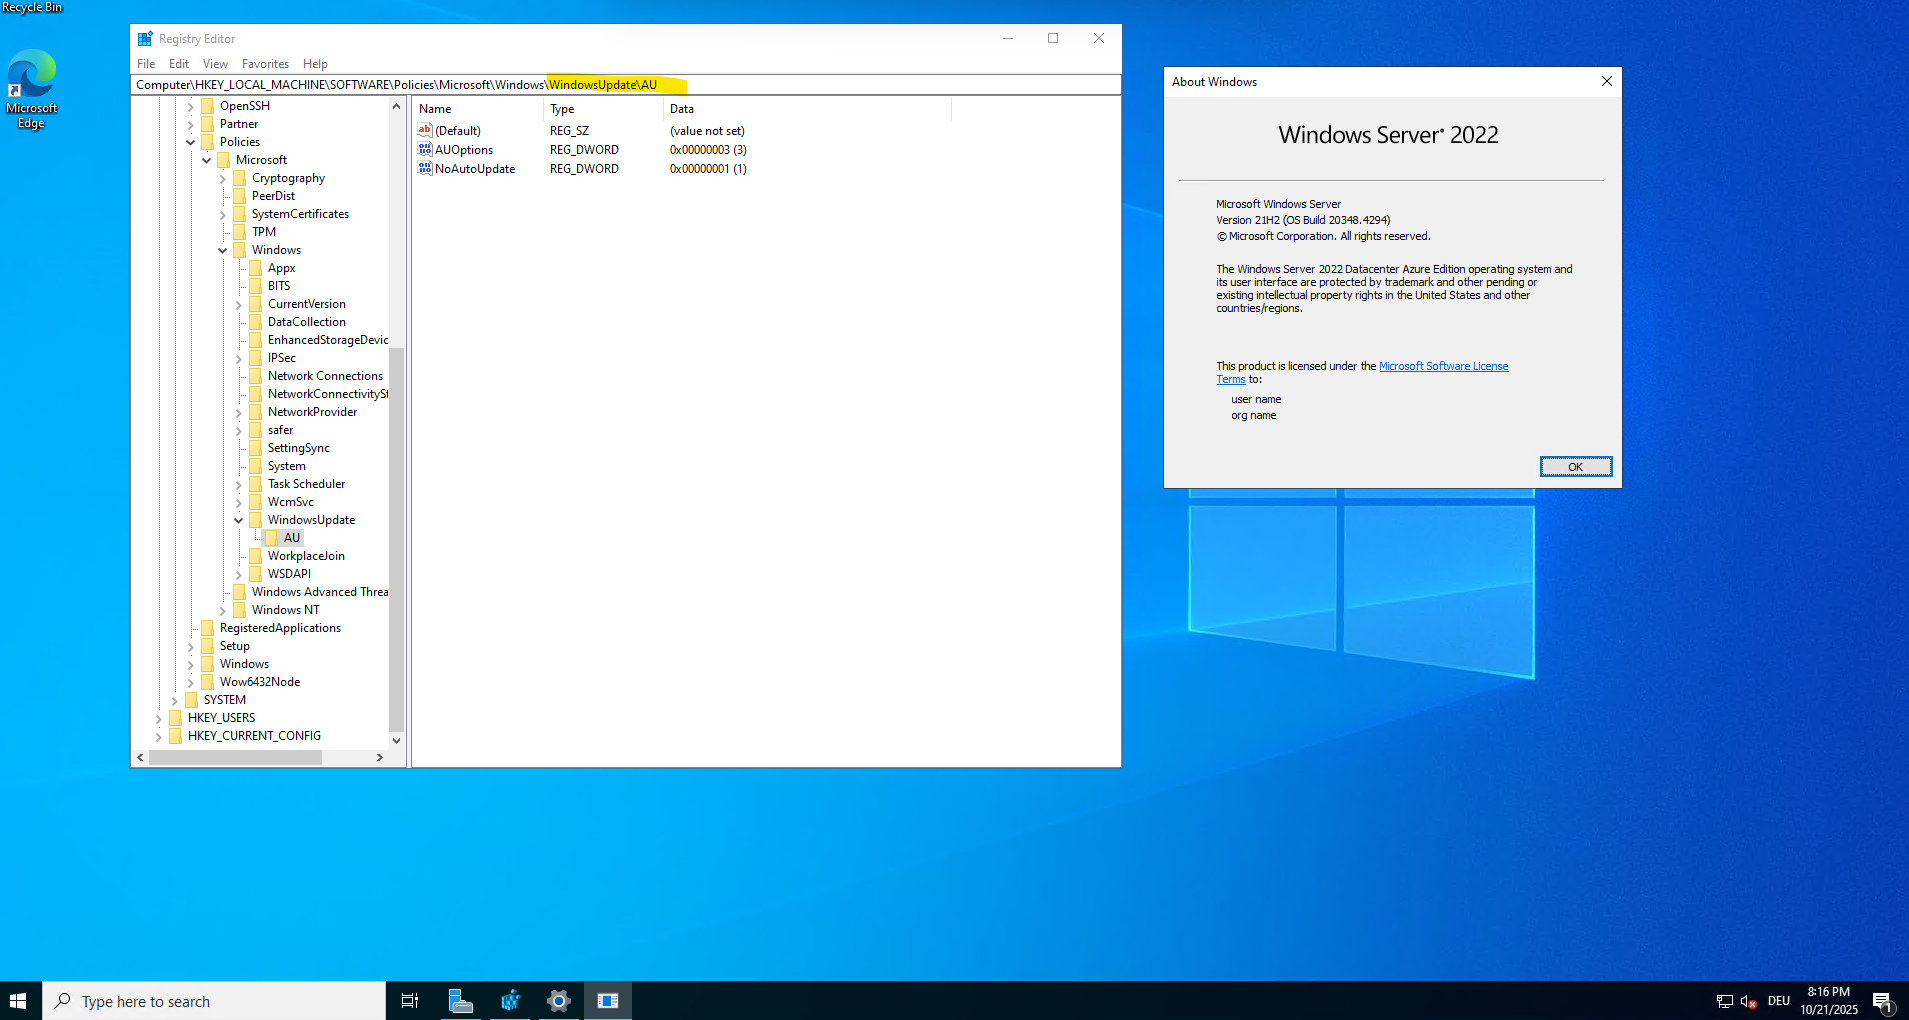1909x1020 pixels.
Task: Collapse the Policies tree node
Action: [191, 142]
